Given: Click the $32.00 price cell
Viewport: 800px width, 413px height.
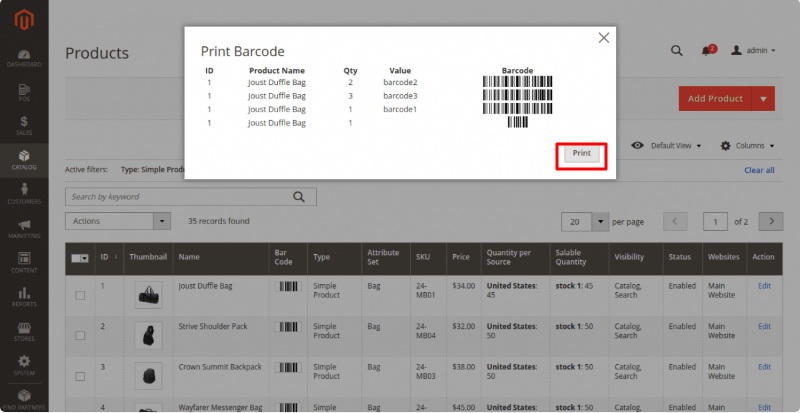Looking at the screenshot, I should (x=463, y=326).
